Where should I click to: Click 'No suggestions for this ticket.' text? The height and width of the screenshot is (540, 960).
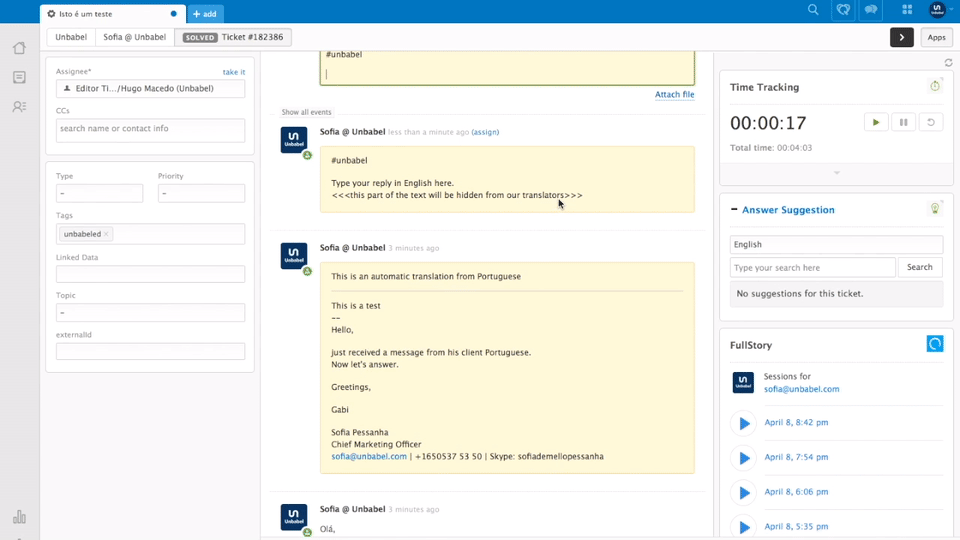(800, 294)
